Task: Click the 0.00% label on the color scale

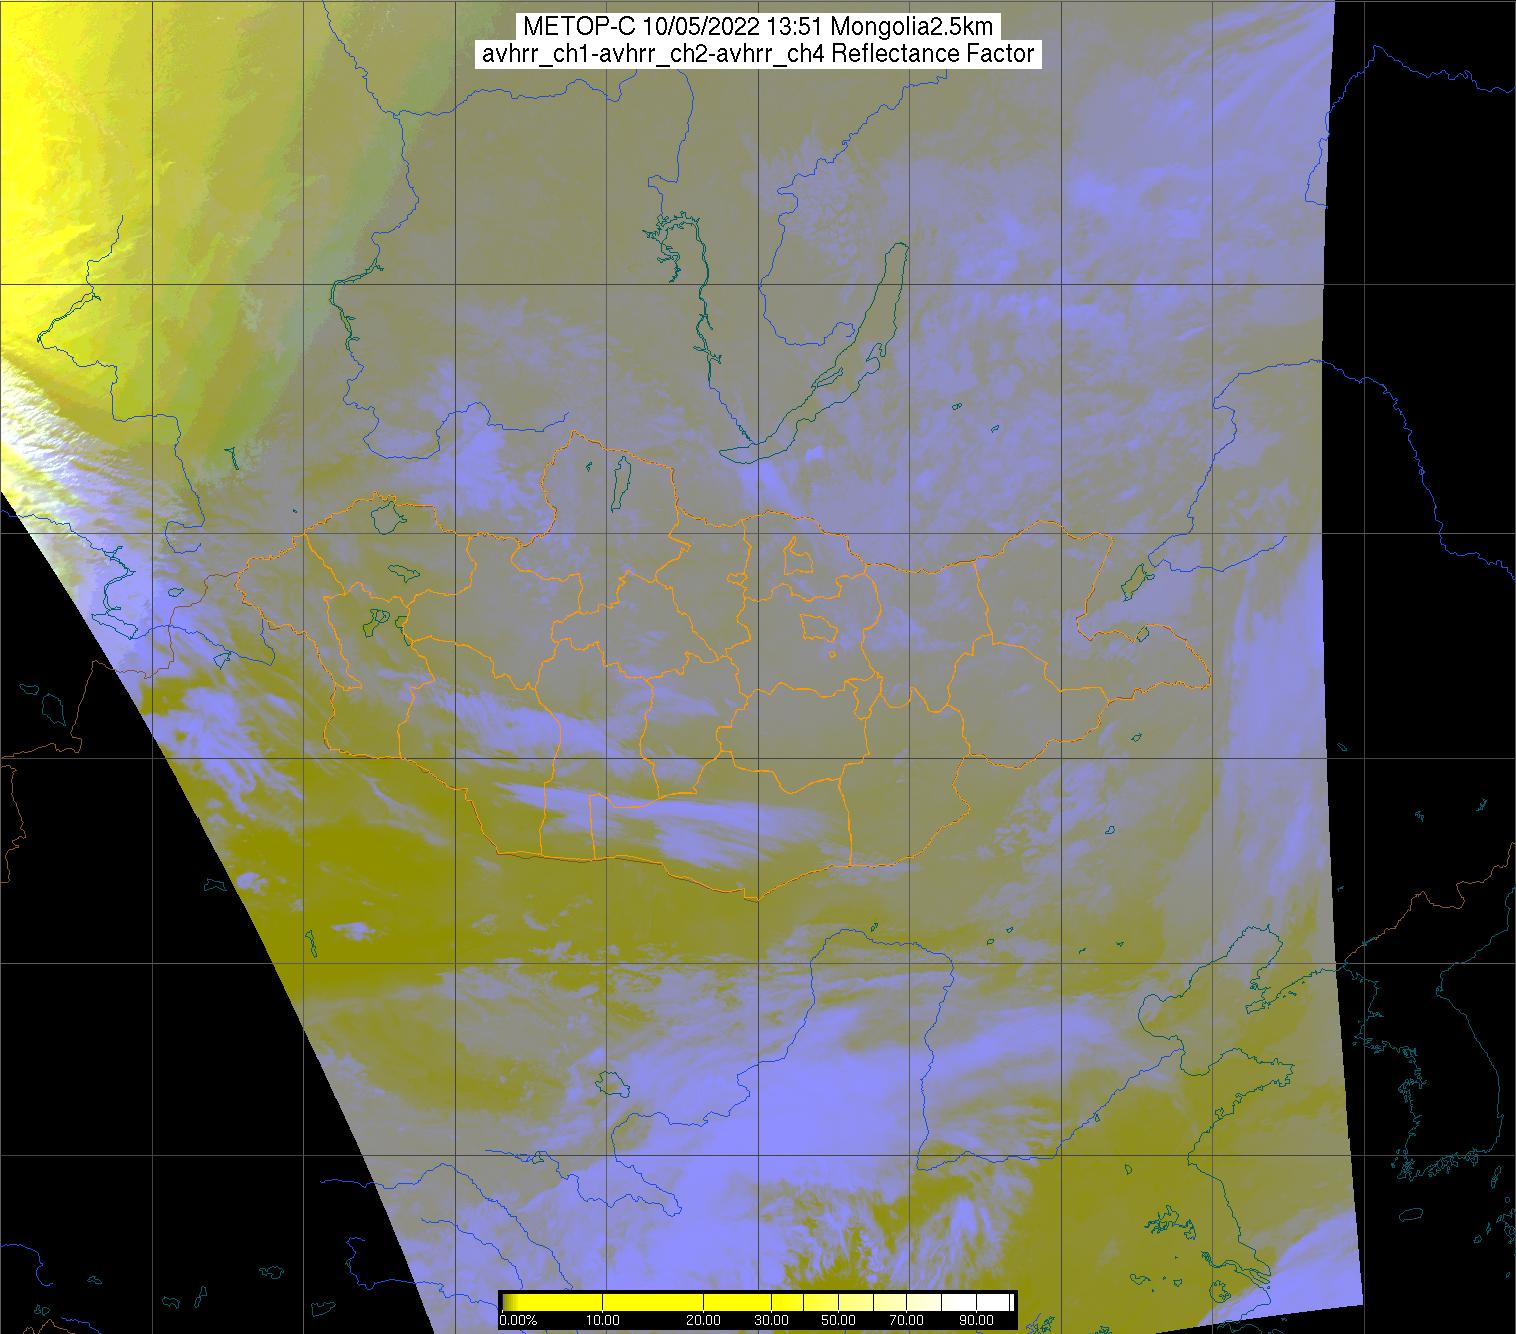Action: (x=518, y=1320)
